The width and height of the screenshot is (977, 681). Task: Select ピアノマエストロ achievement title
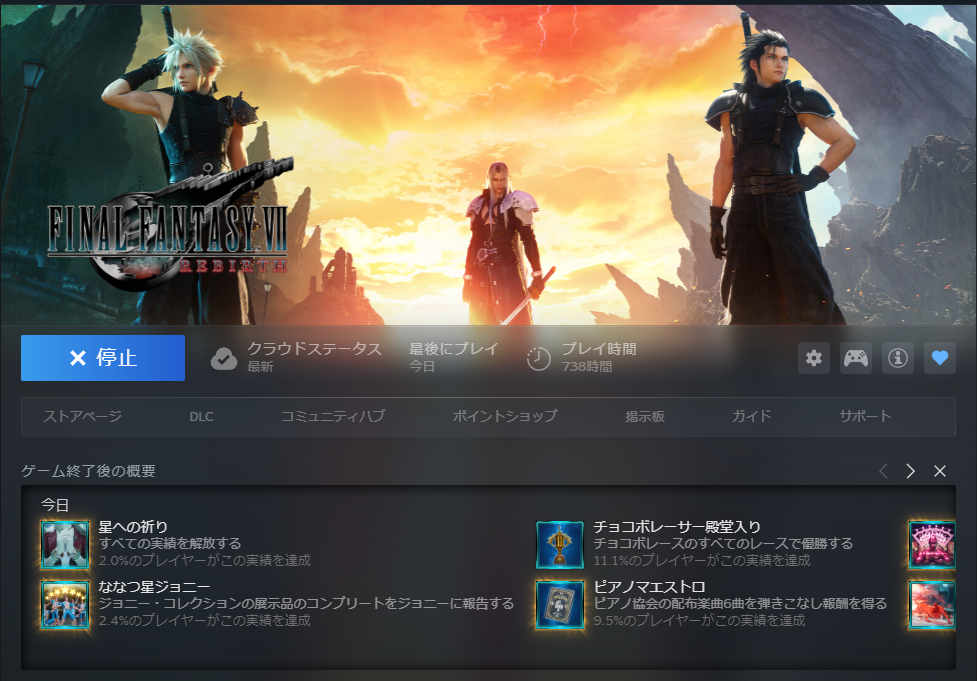point(649,587)
